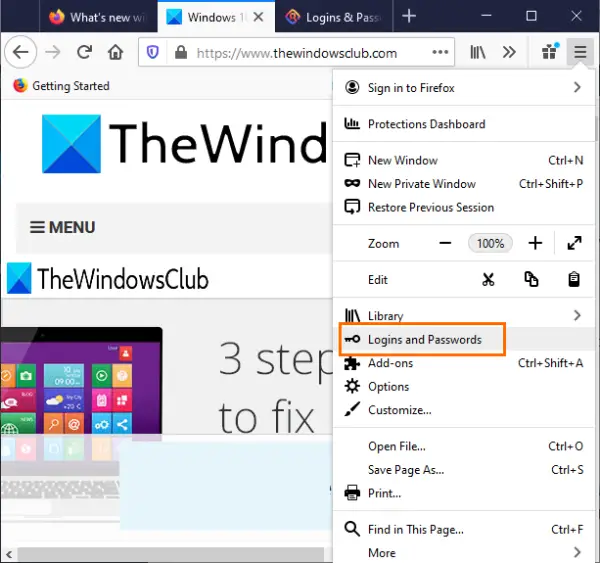Open the More submenu

coord(463,553)
